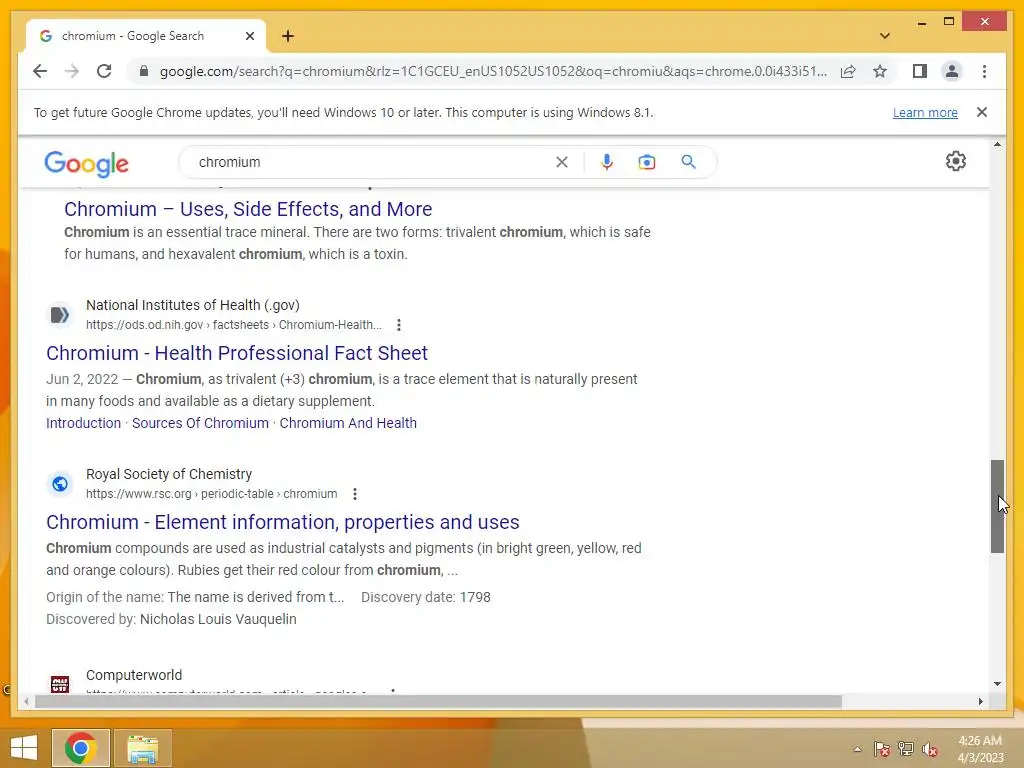The width and height of the screenshot is (1024, 768).
Task: Open the taskbar clock and date
Action: click(980, 749)
